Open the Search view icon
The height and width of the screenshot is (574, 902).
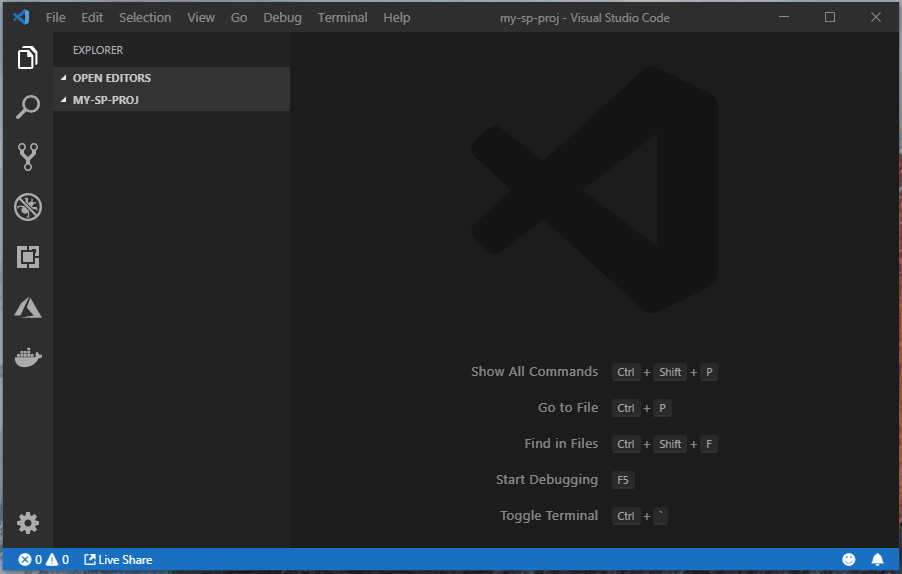(28, 107)
